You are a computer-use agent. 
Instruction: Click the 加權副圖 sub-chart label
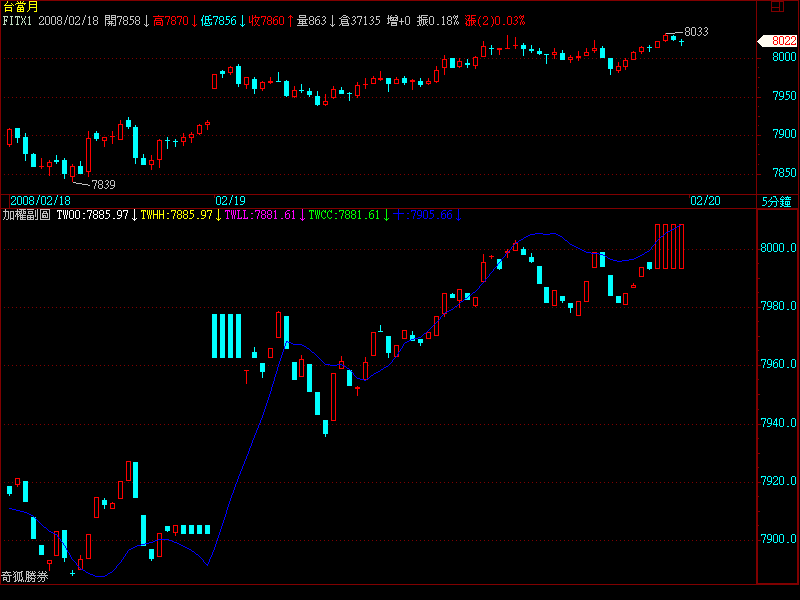point(26,215)
